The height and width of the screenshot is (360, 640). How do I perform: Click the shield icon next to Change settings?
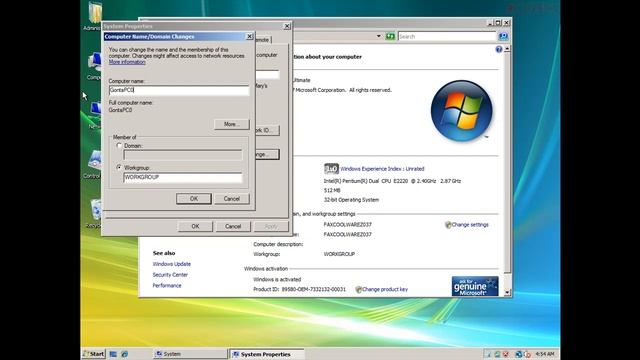(448, 225)
